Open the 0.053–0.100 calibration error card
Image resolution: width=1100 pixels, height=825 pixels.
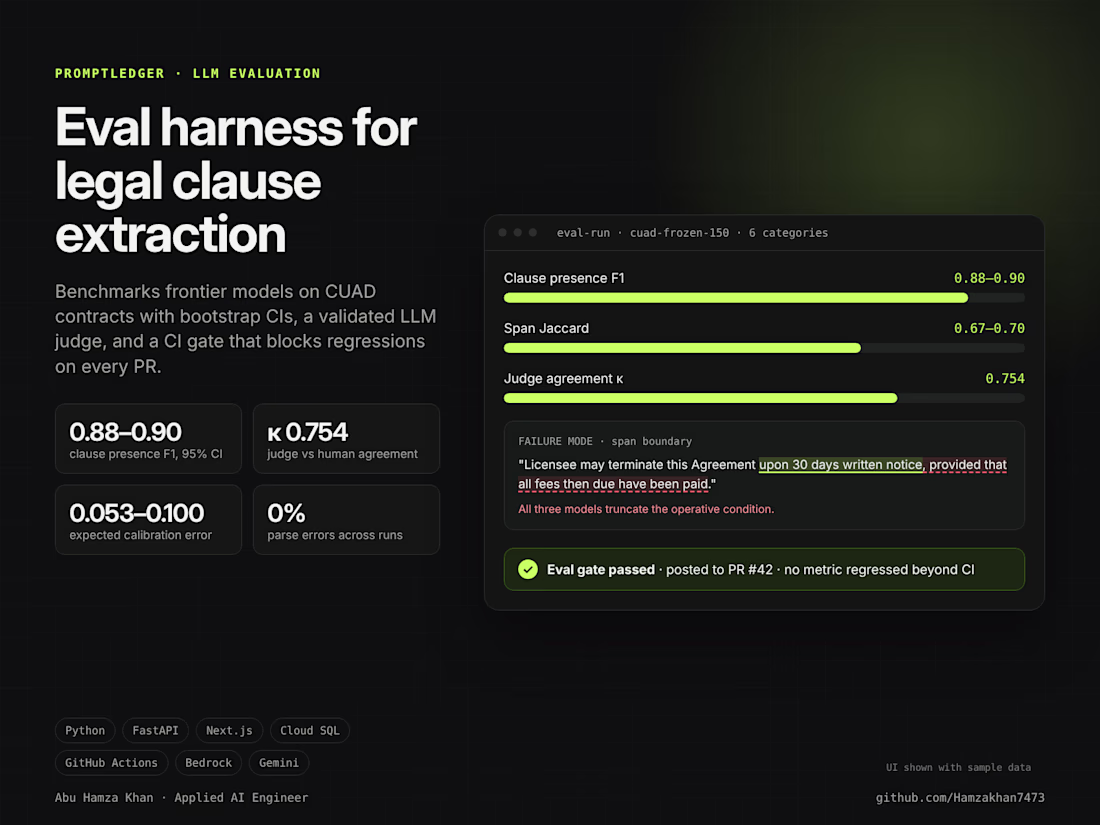149,520
